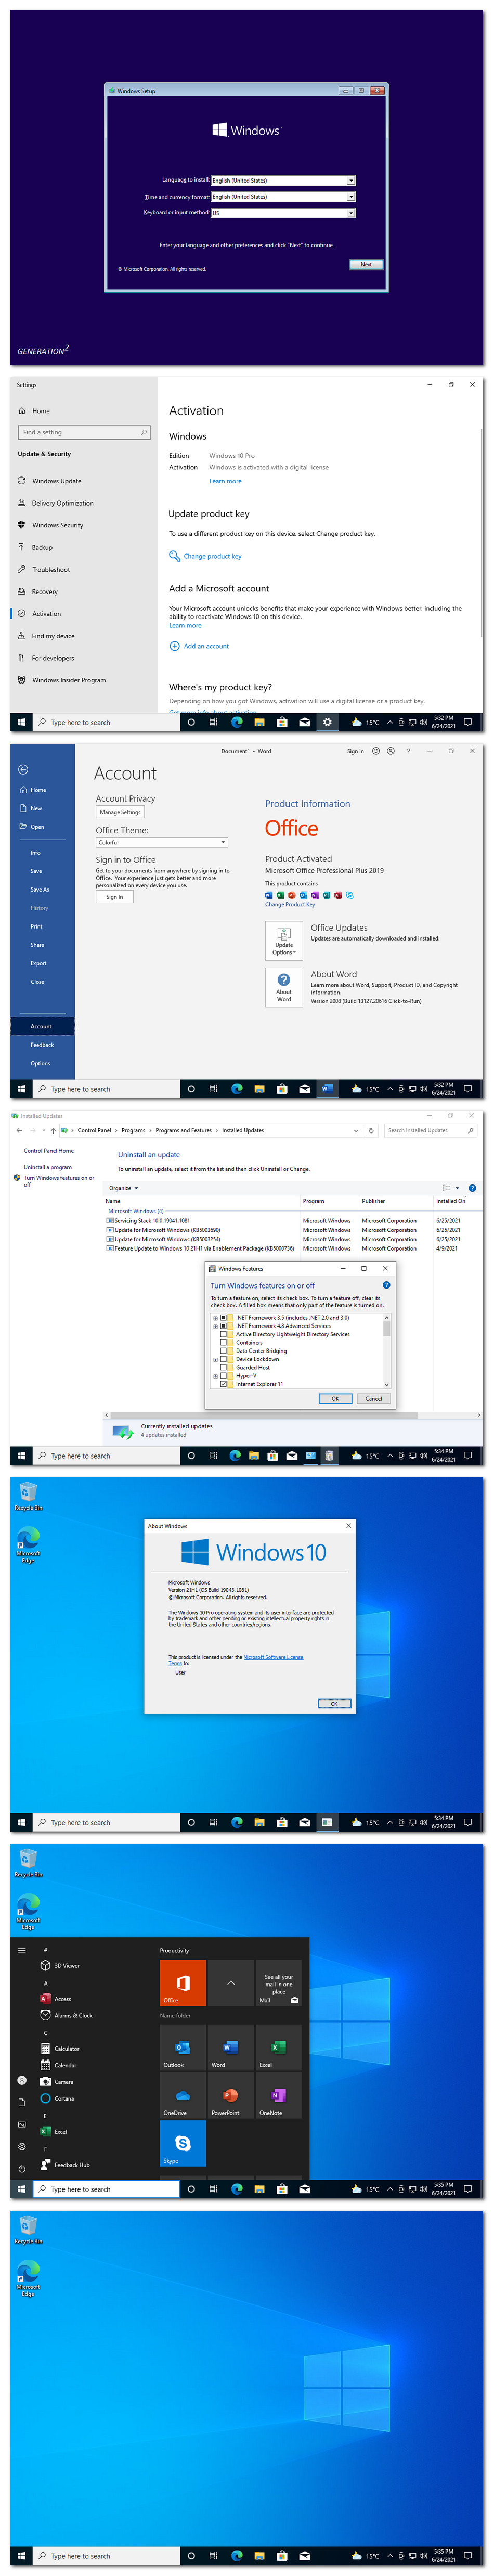
Task: Open the Office Theme Colorful dropdown
Action: click(162, 842)
